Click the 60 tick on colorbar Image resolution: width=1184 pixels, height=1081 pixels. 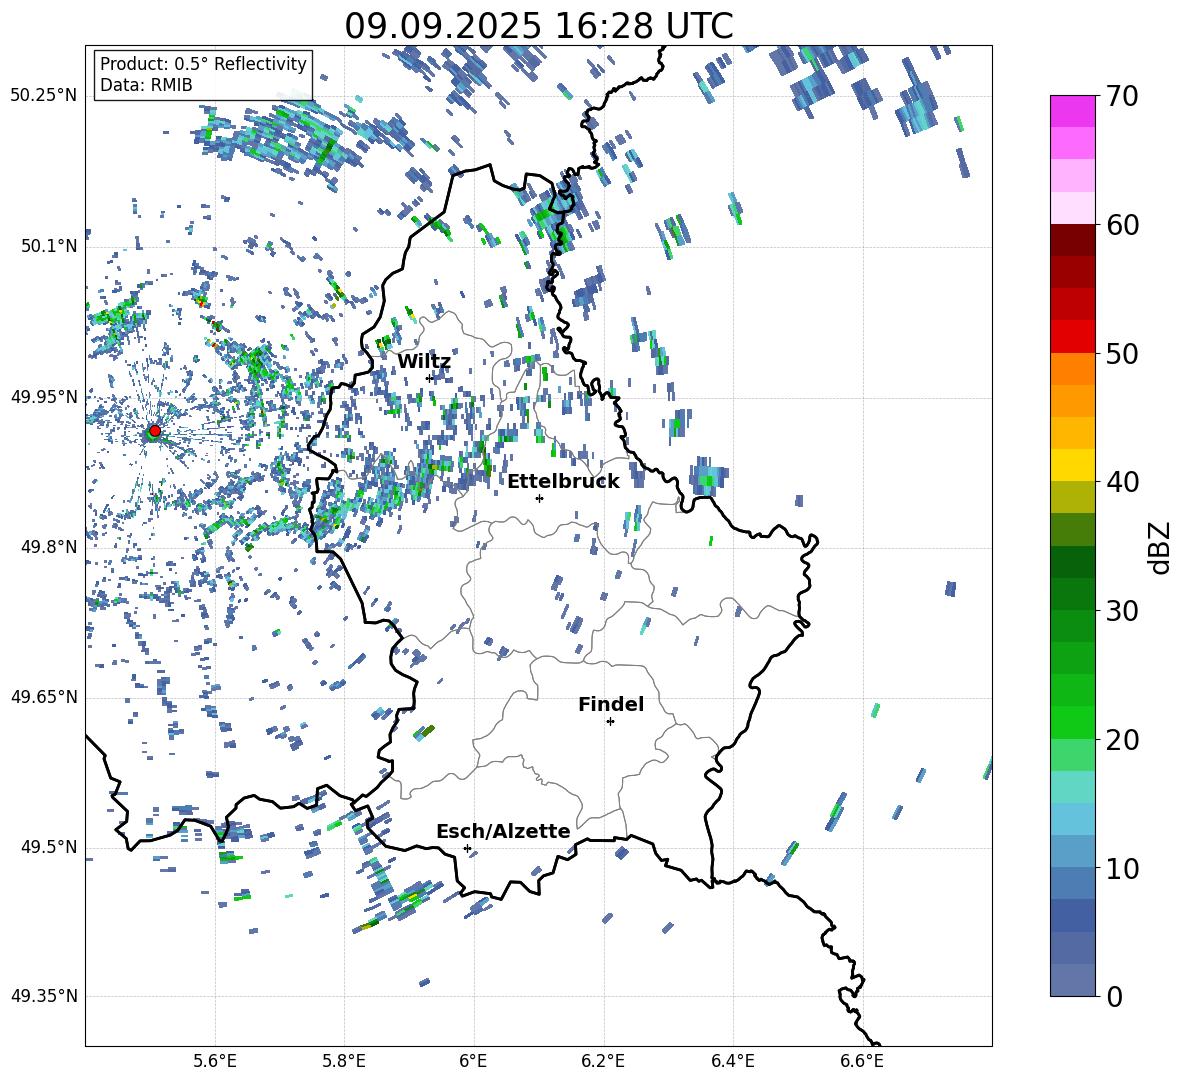coord(1122,225)
